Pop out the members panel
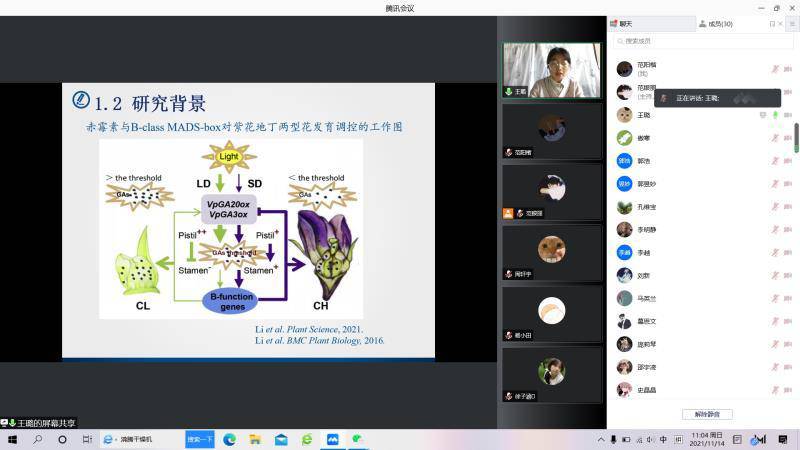The width and height of the screenshot is (800, 450). (772, 24)
